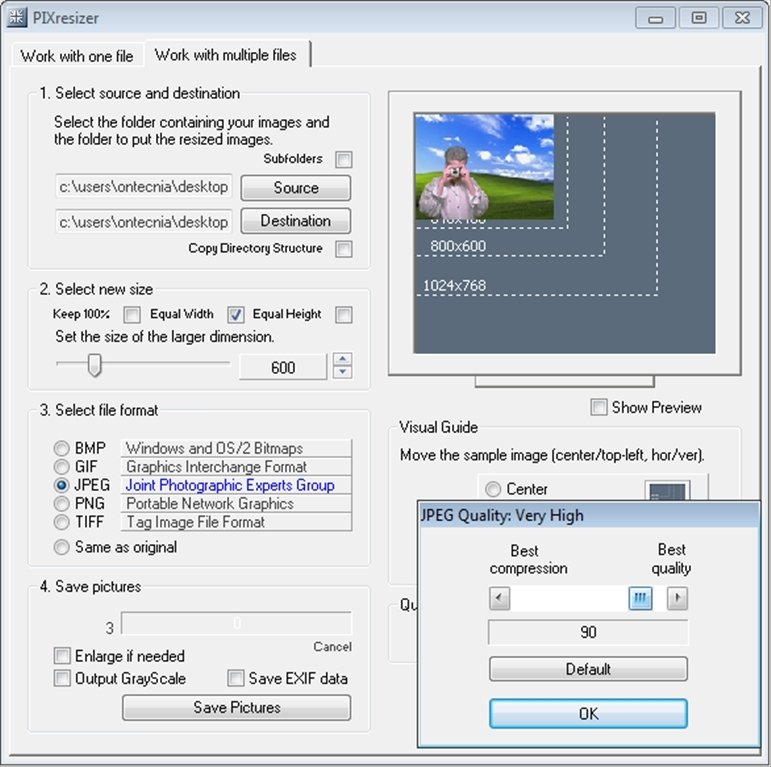Select Work with multiple files tab

coord(226,55)
